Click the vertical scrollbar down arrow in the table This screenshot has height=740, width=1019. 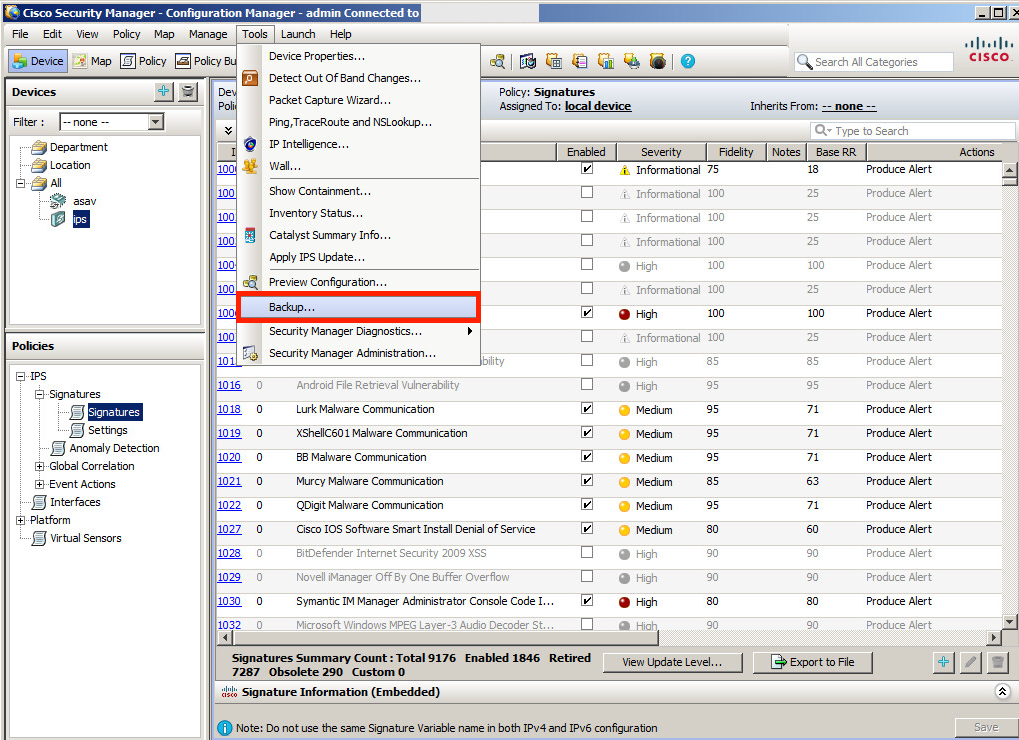(1009, 622)
